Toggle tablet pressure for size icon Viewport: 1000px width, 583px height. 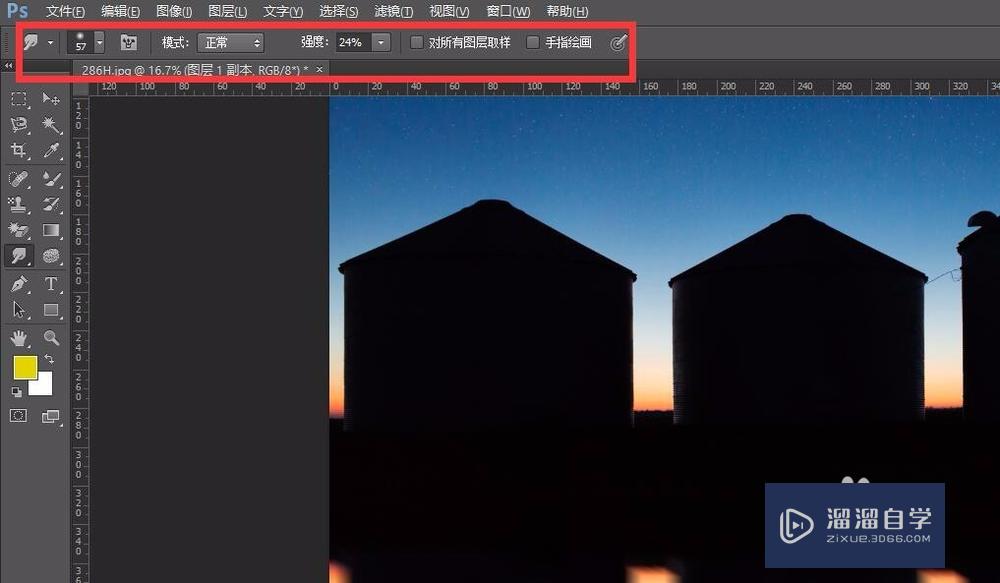coord(618,43)
